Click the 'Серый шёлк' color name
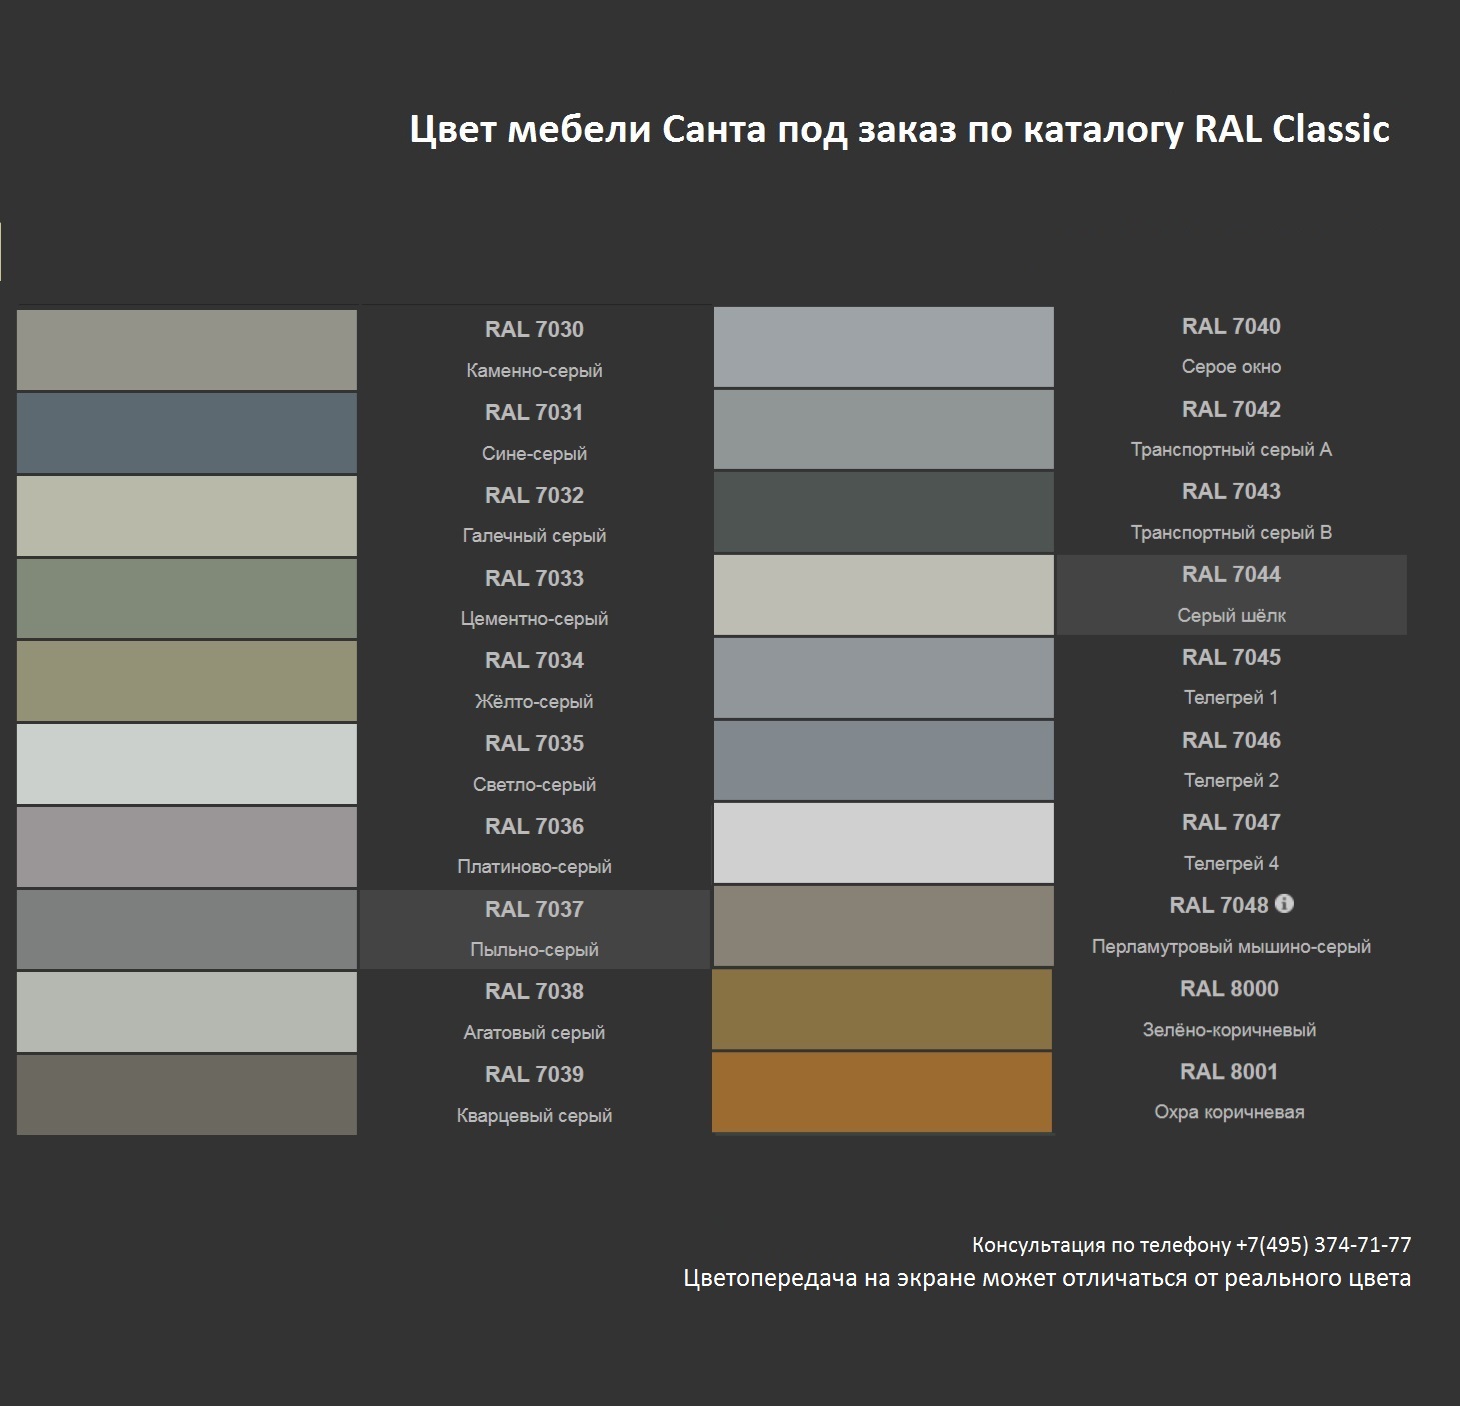This screenshot has width=1460, height=1406. [1231, 616]
